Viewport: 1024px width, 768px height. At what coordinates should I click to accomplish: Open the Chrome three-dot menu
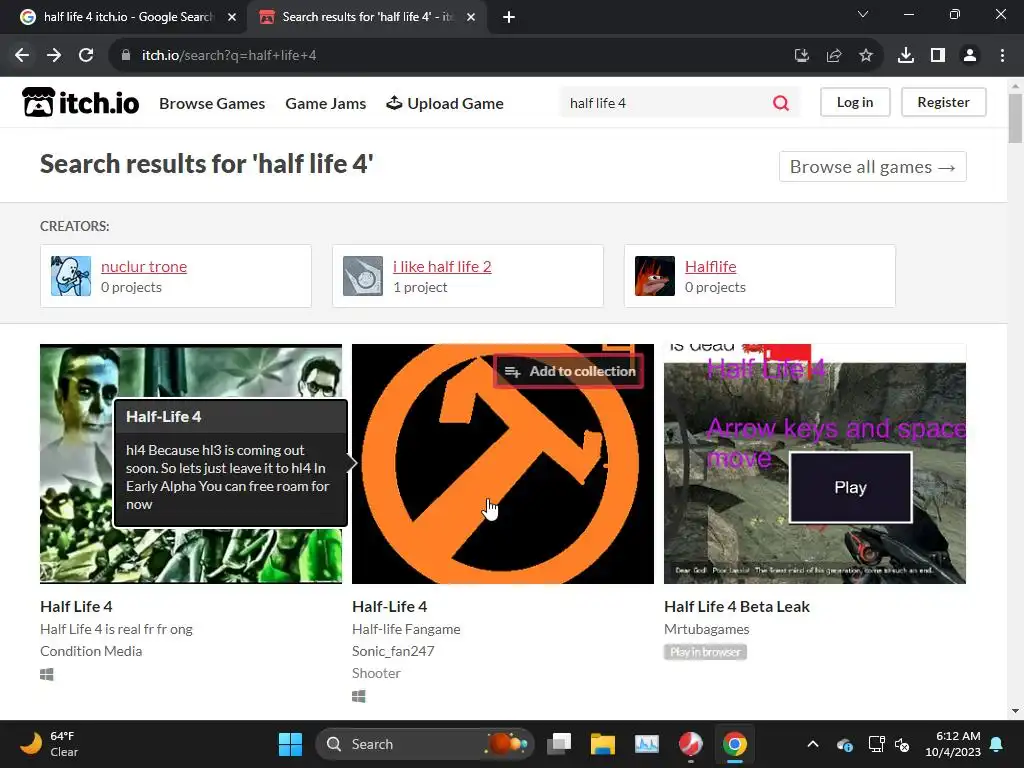point(1002,56)
